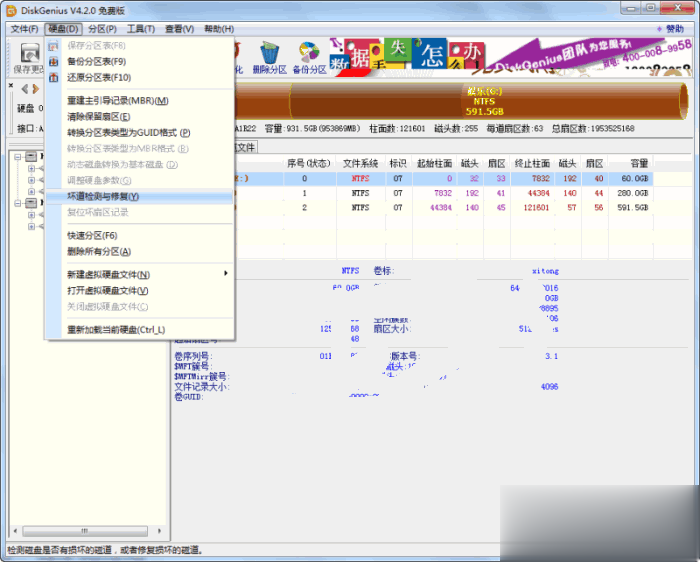
Task: Choose 清除保留扇区(E) menu item
Action: tap(98, 117)
